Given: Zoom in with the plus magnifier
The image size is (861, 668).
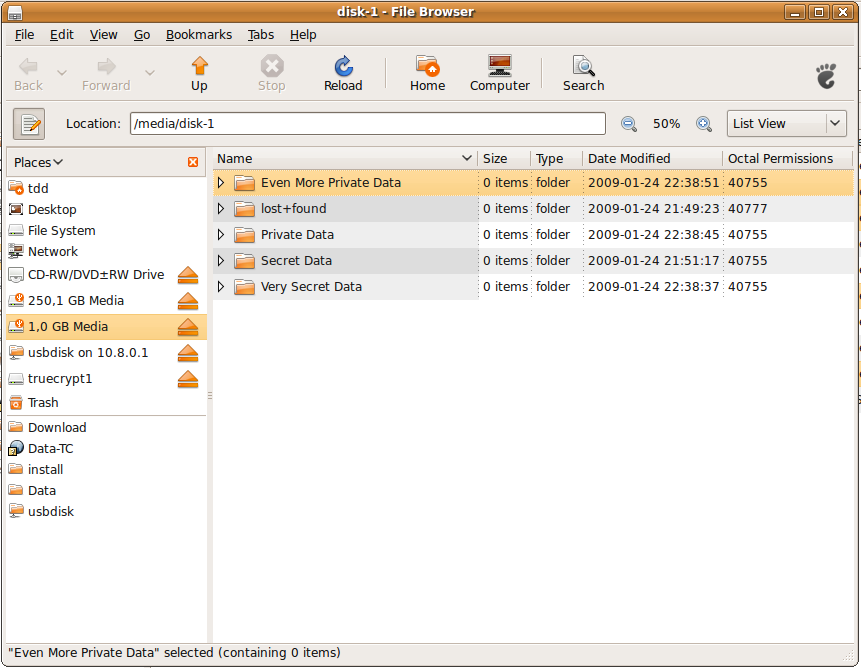Looking at the screenshot, I should (x=703, y=124).
